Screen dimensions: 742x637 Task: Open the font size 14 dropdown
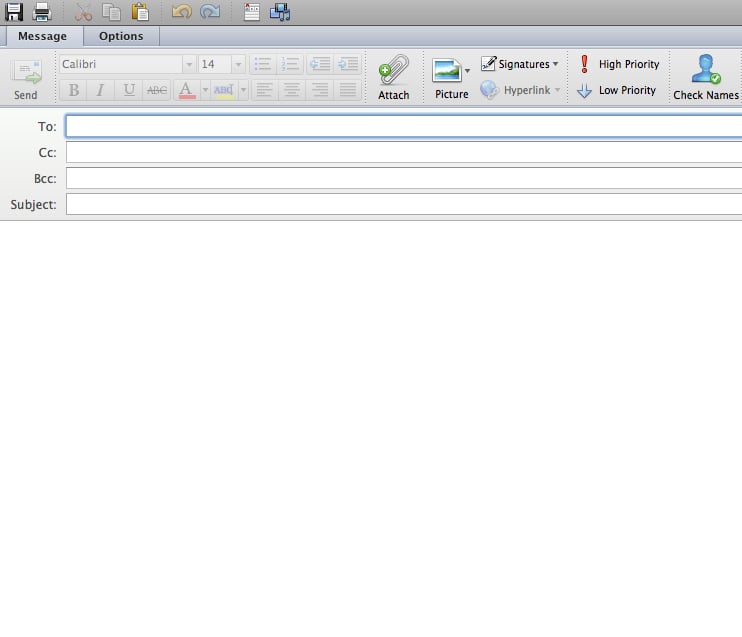coord(238,64)
